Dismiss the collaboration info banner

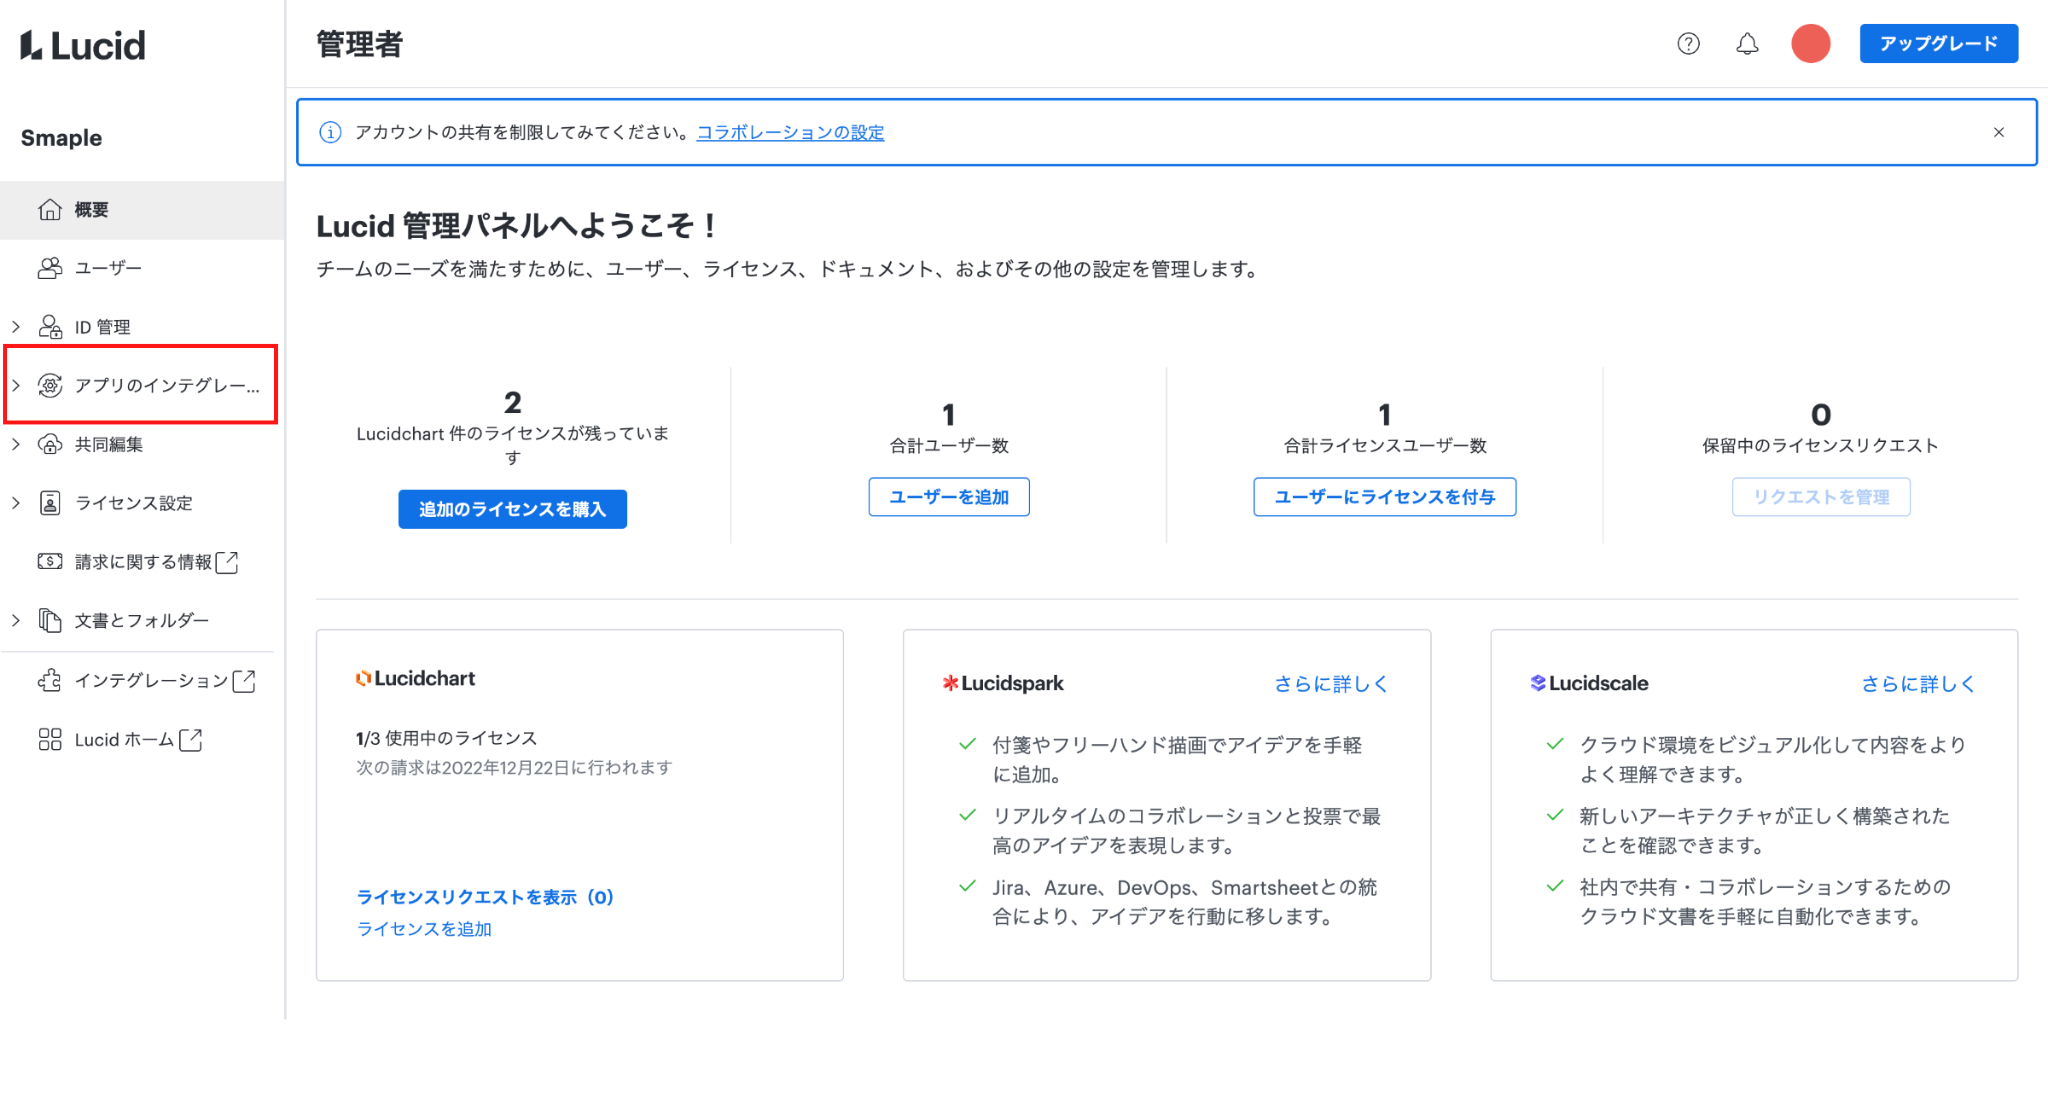click(x=1998, y=132)
